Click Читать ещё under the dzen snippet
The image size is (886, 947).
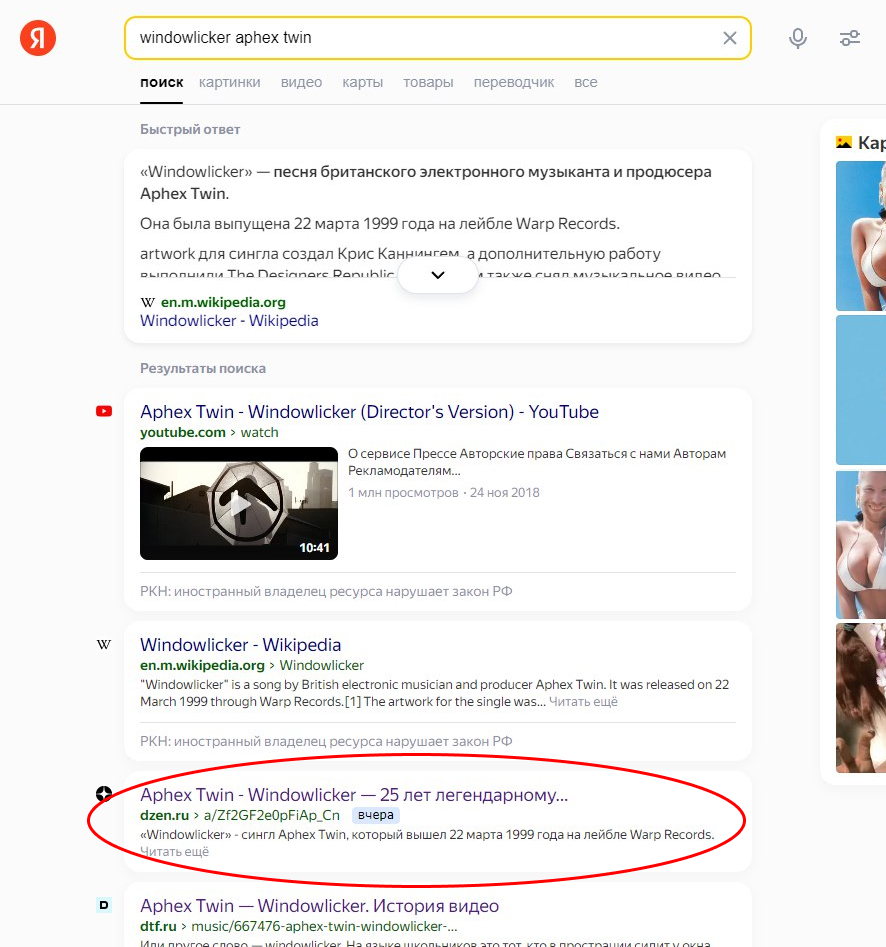(x=175, y=852)
